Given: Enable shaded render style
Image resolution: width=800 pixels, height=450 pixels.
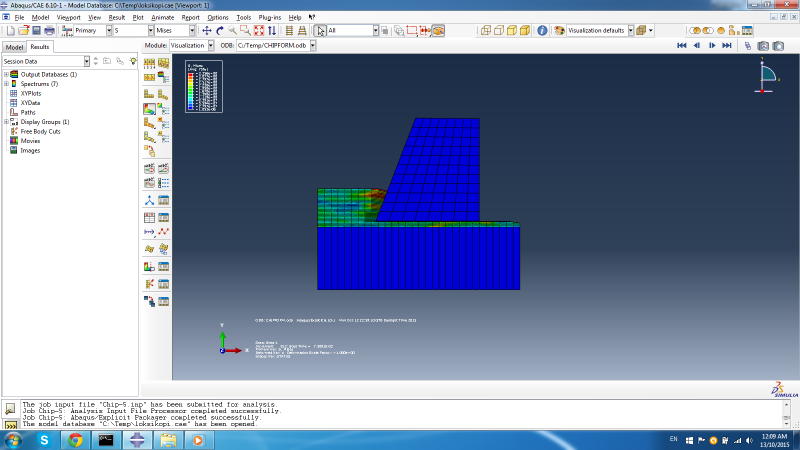Looking at the screenshot, I should pos(524,31).
